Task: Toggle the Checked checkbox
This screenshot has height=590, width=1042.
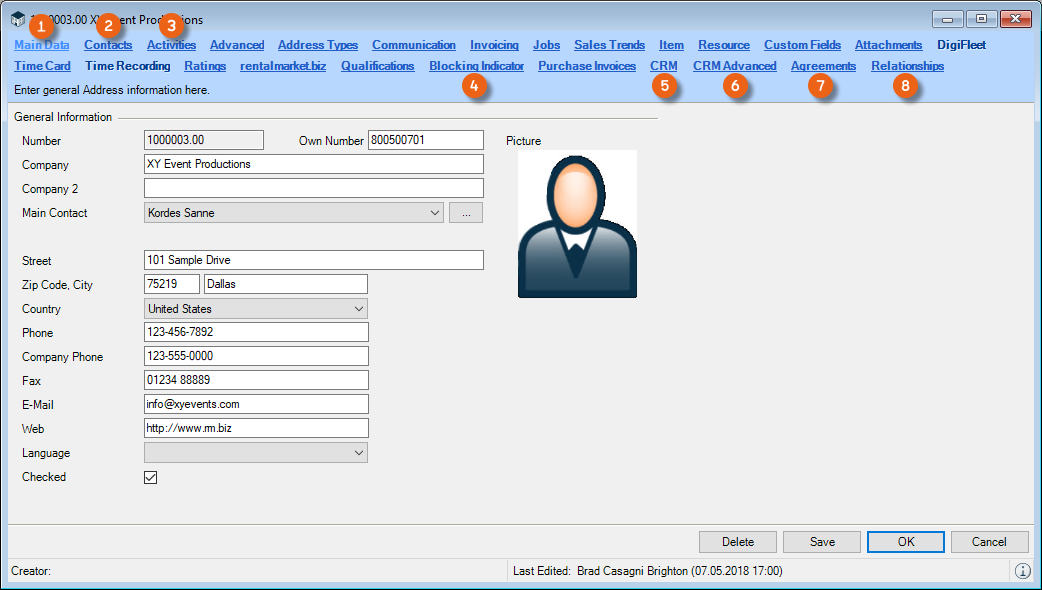Action: pyautogui.click(x=151, y=478)
